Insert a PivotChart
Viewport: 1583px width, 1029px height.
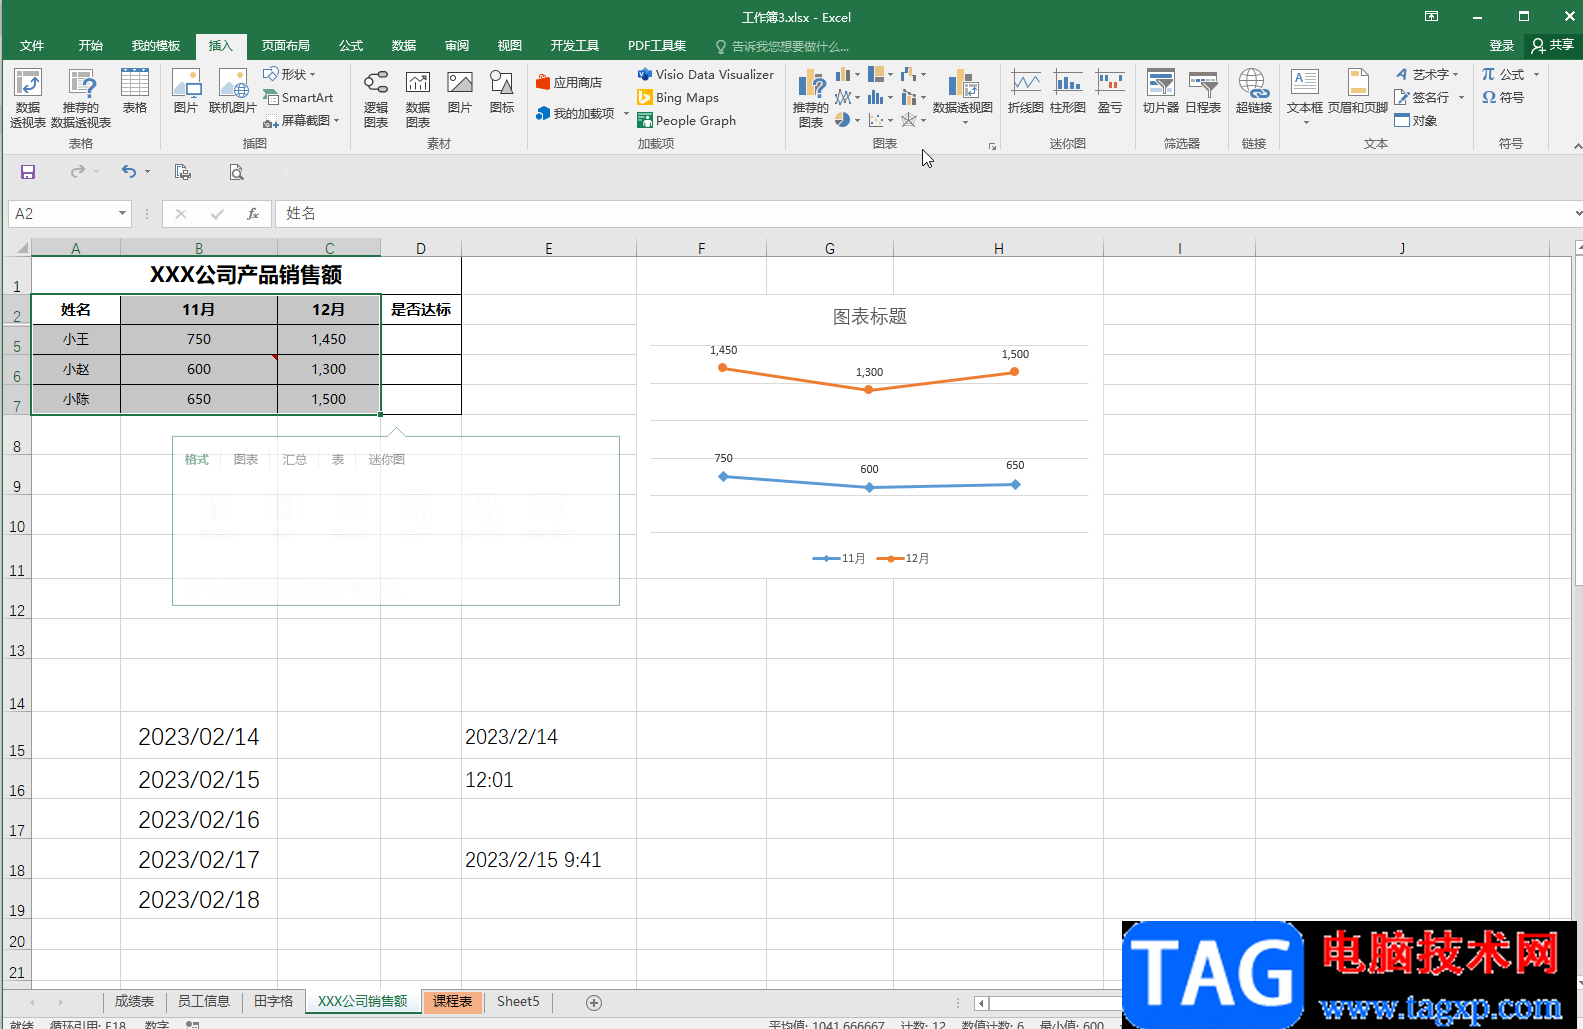click(x=963, y=96)
